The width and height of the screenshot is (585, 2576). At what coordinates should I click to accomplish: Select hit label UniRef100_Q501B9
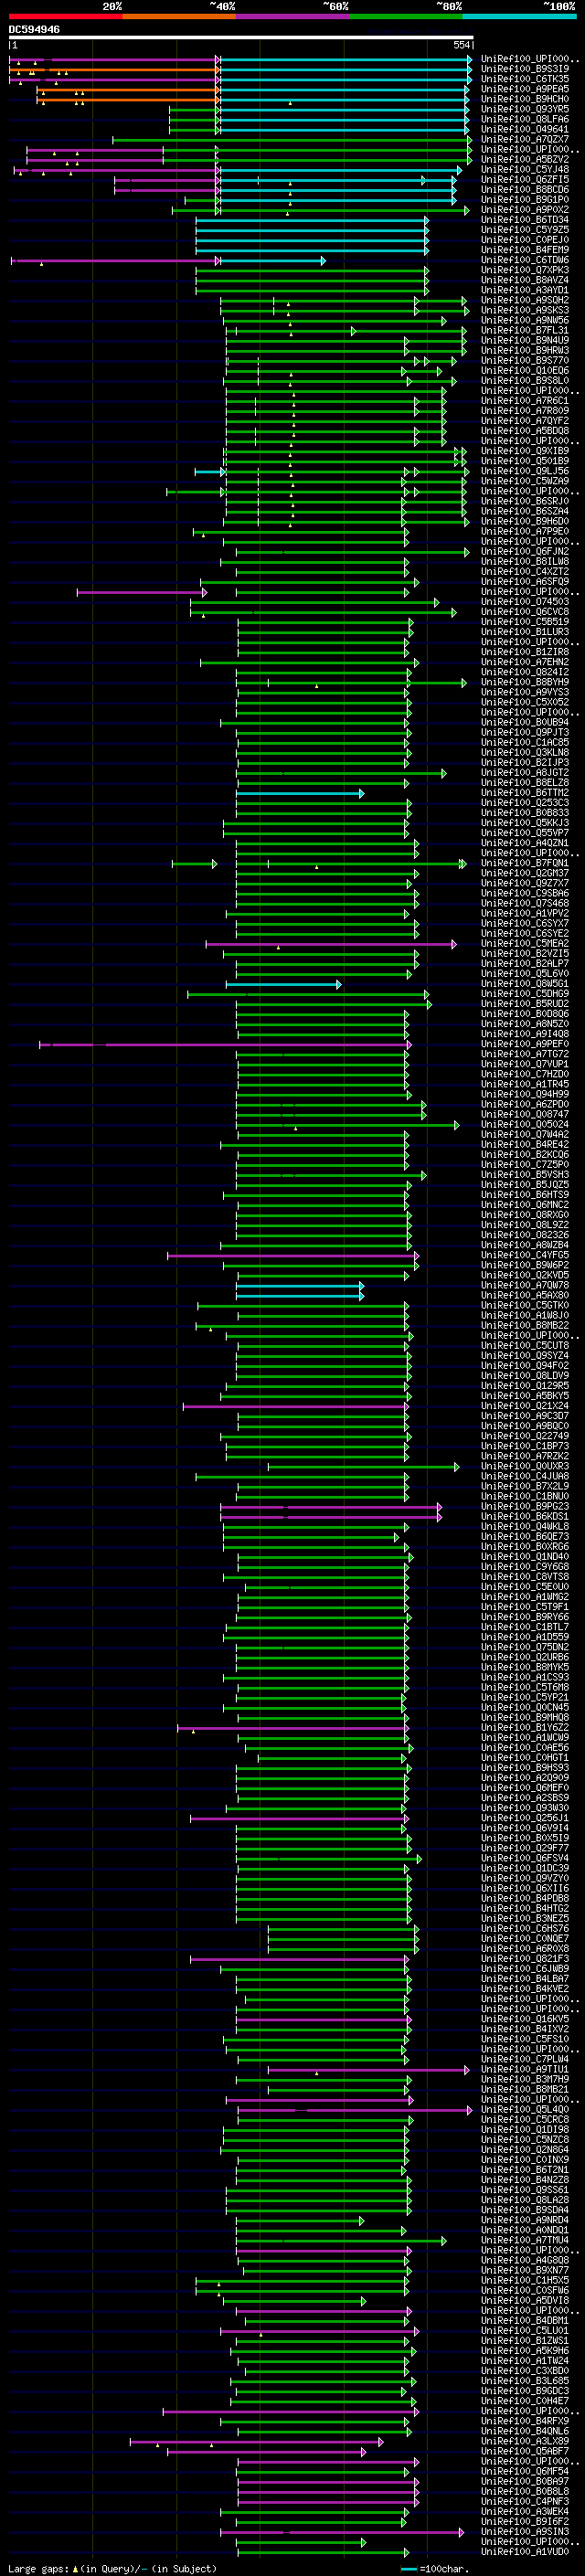coord(525,461)
